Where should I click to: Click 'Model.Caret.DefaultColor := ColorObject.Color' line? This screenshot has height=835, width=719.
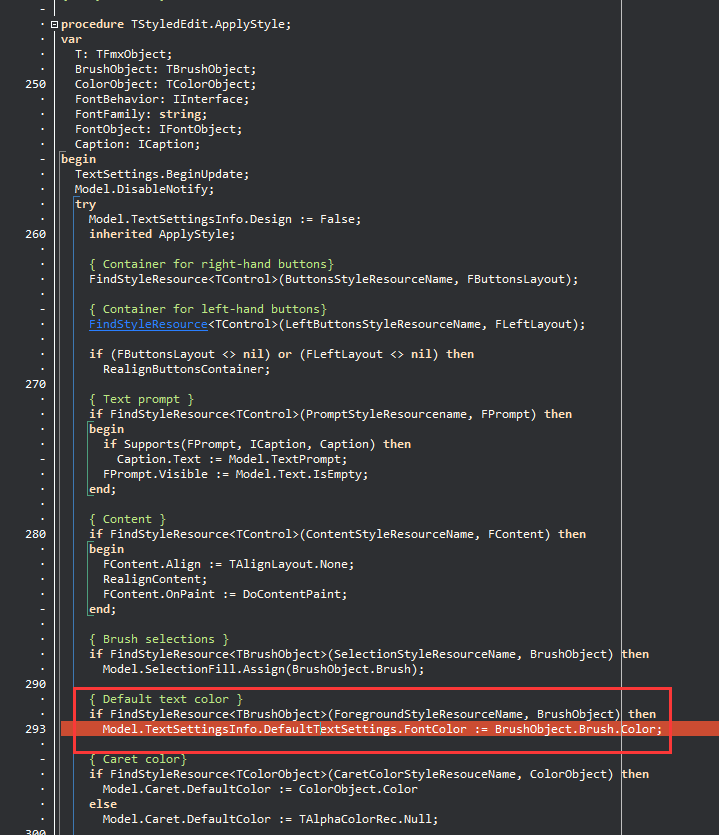tap(260, 789)
